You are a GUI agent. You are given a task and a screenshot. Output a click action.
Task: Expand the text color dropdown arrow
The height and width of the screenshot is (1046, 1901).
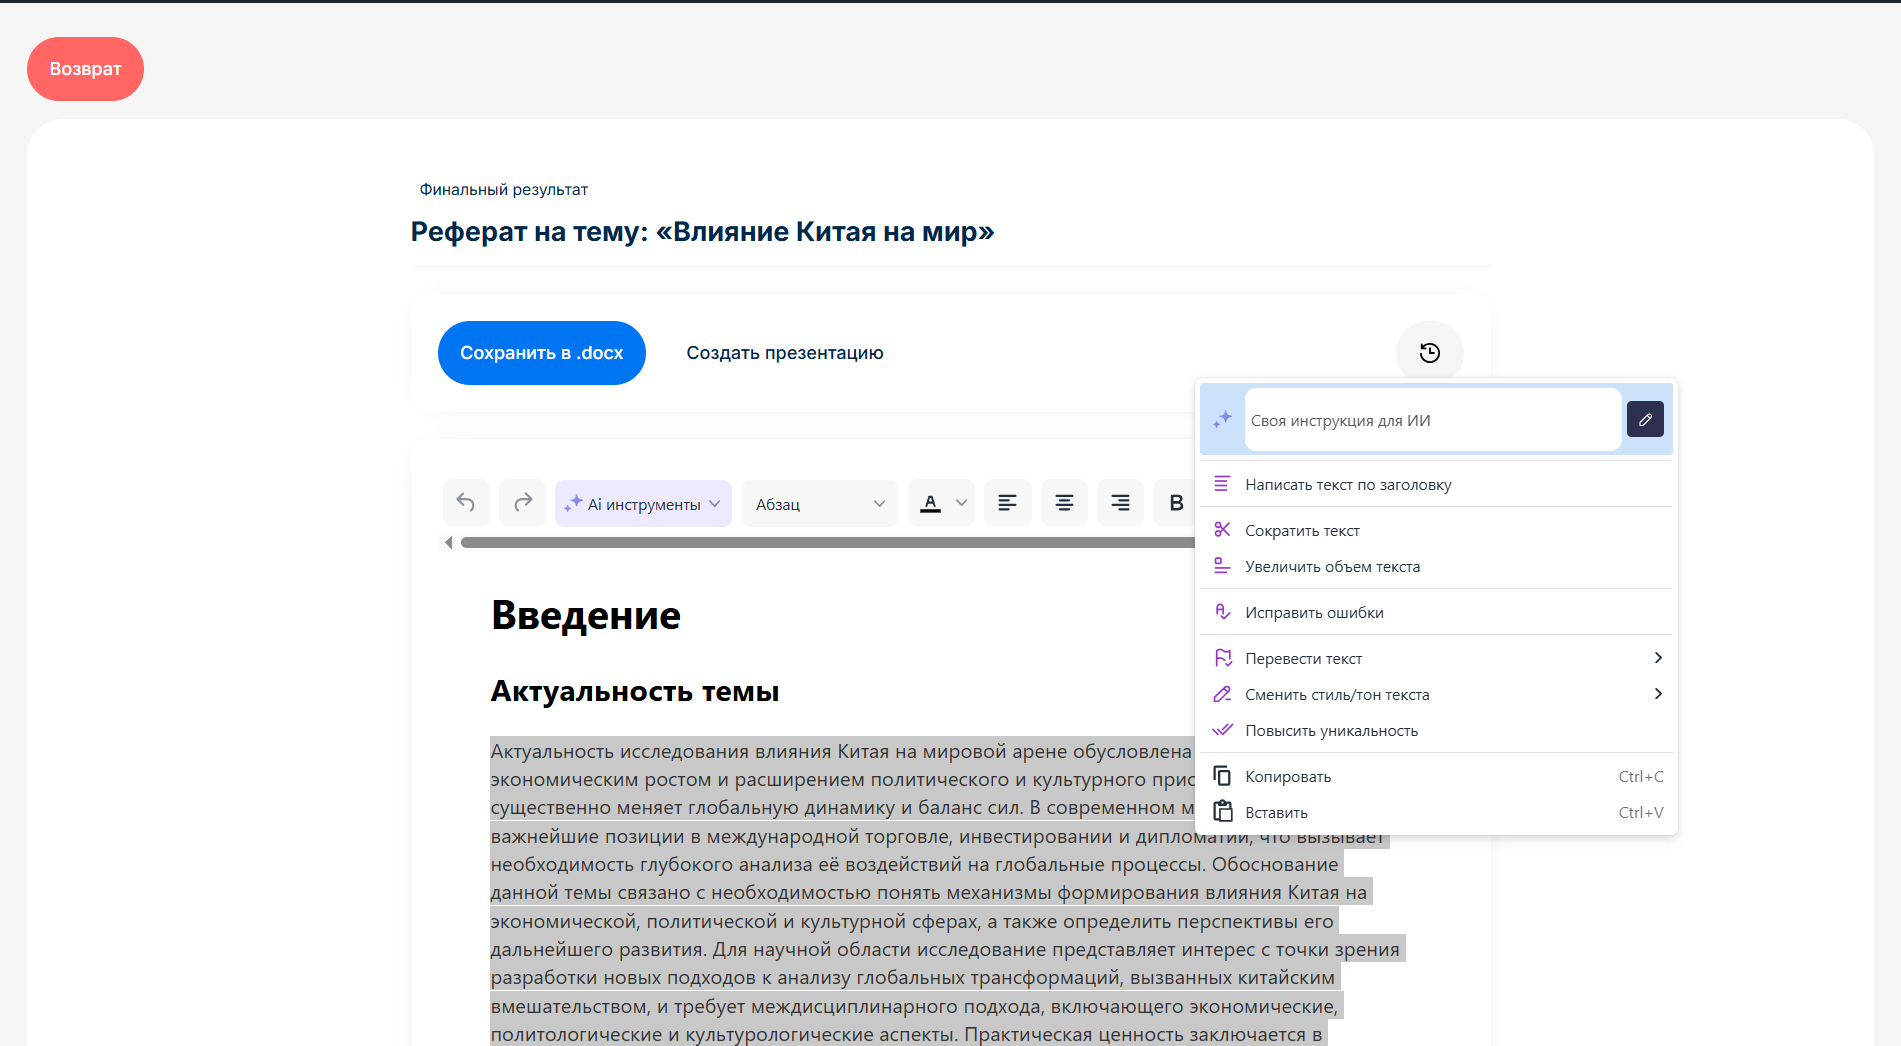click(961, 503)
